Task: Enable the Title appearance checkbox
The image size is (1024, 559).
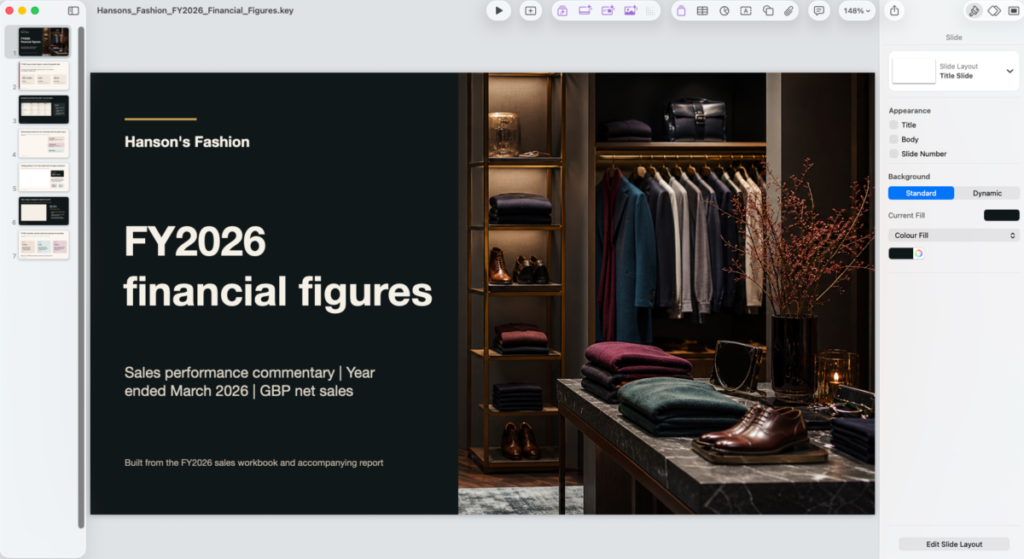Action: coord(893,125)
